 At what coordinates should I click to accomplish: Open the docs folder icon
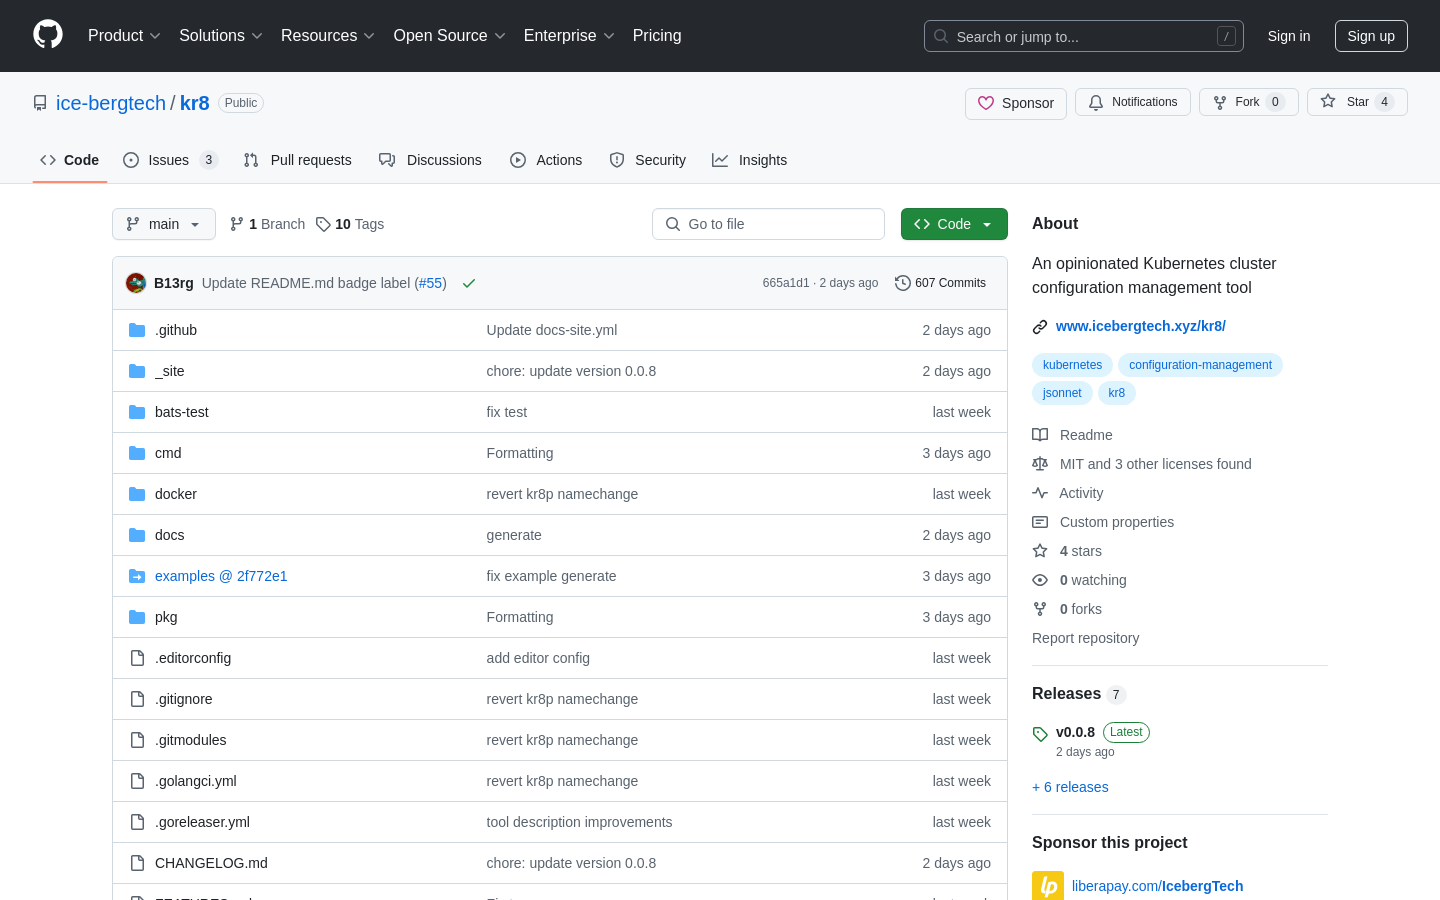coord(137,535)
